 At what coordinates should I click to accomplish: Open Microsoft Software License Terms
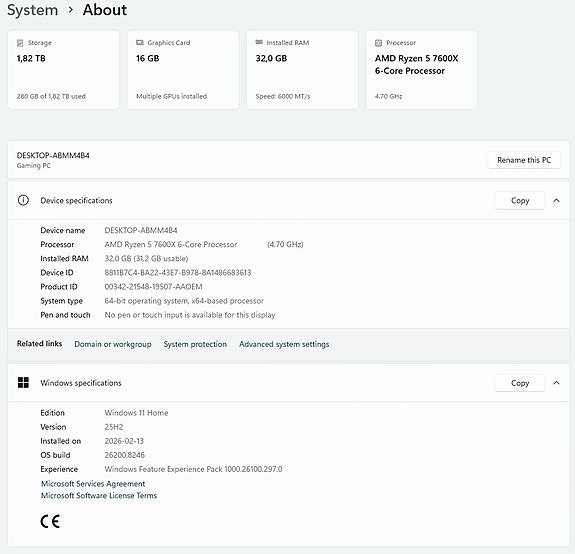pos(99,495)
